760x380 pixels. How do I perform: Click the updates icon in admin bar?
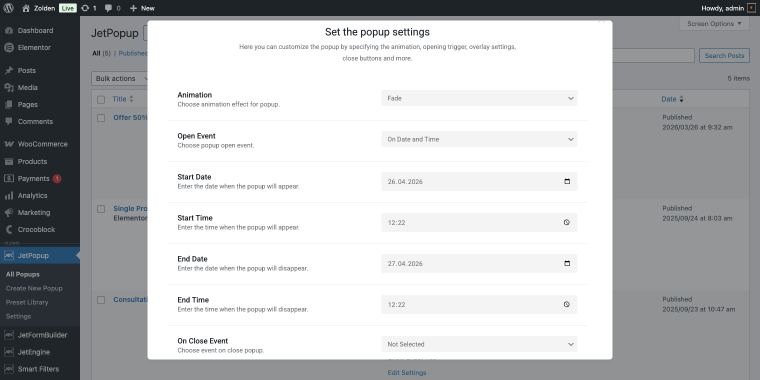pos(85,8)
